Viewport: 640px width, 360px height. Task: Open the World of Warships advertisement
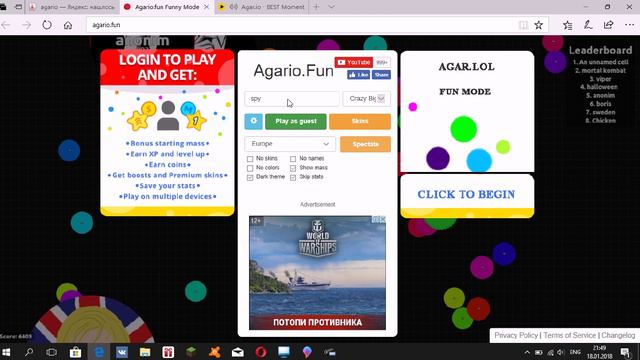point(317,273)
